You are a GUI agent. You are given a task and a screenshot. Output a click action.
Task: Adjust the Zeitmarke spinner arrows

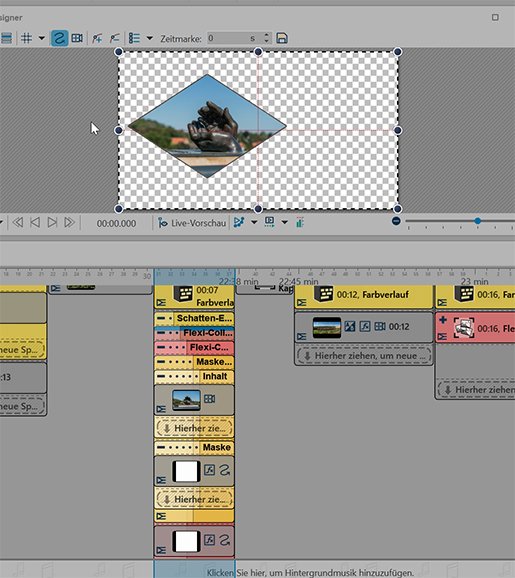pos(267,38)
